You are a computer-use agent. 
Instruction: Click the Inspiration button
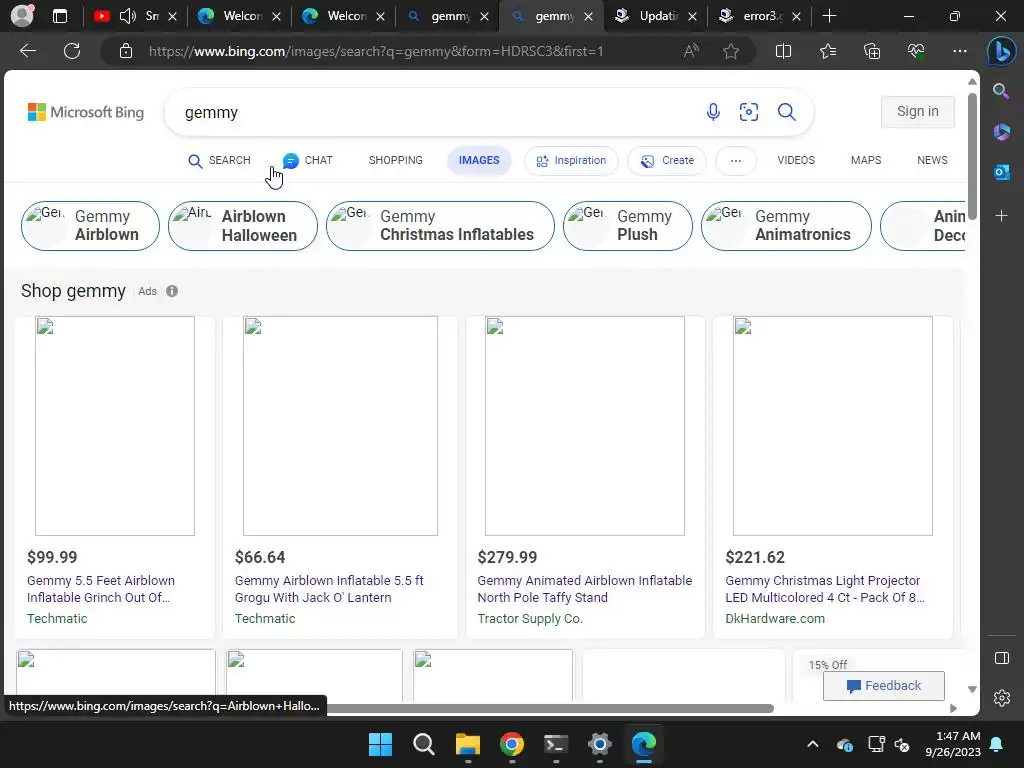[x=571, y=161]
